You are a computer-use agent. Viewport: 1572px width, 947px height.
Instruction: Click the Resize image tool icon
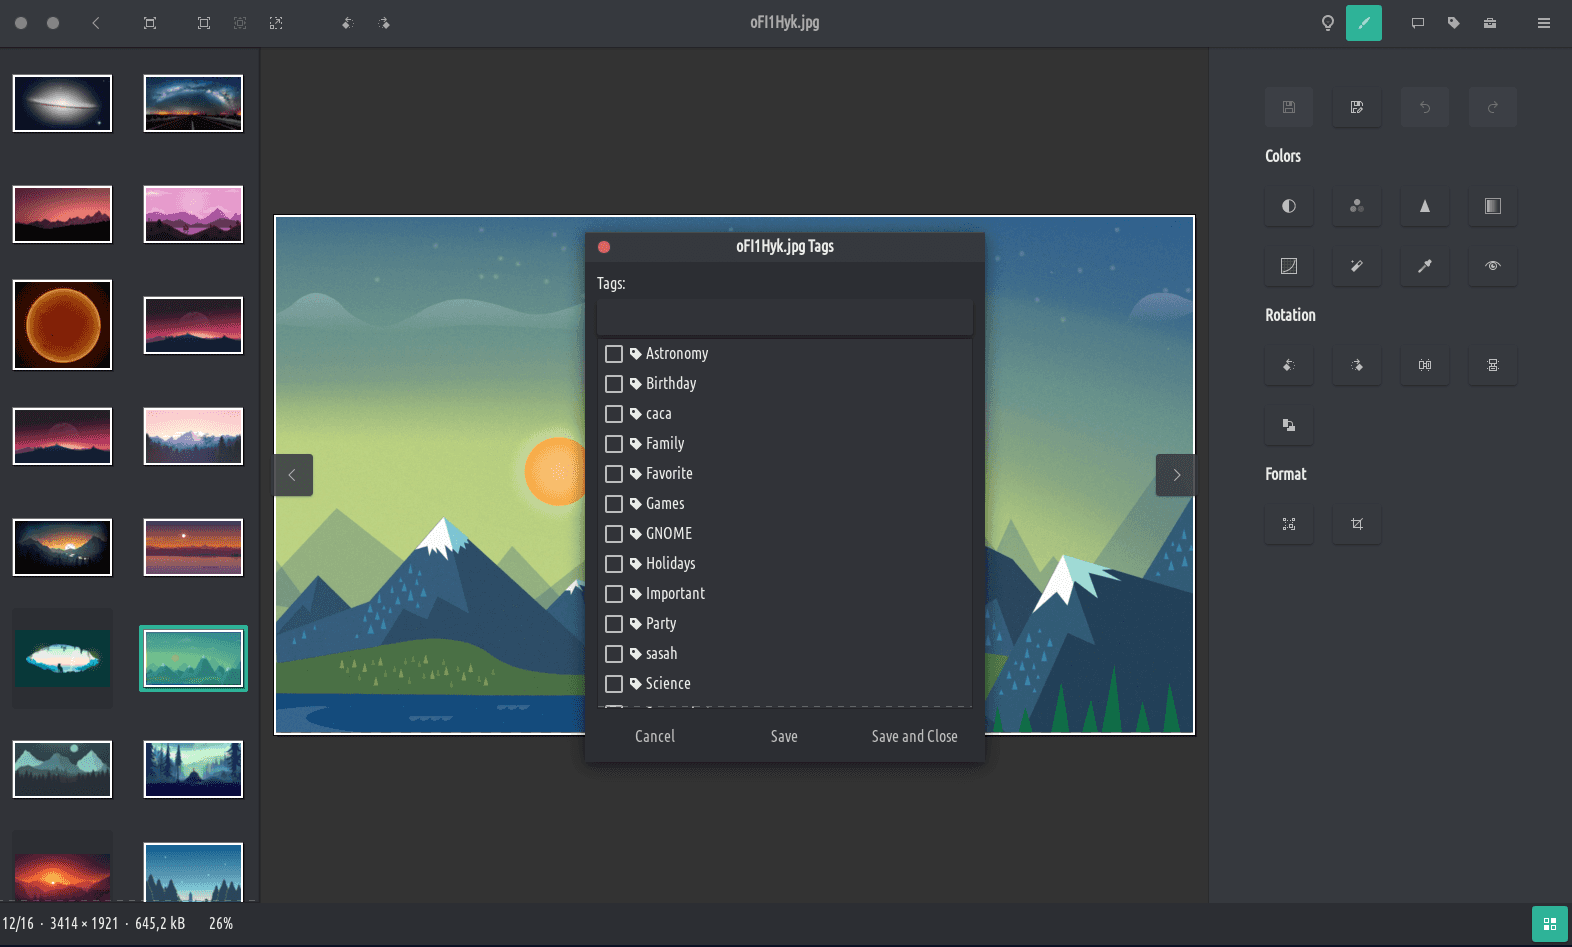1289,524
